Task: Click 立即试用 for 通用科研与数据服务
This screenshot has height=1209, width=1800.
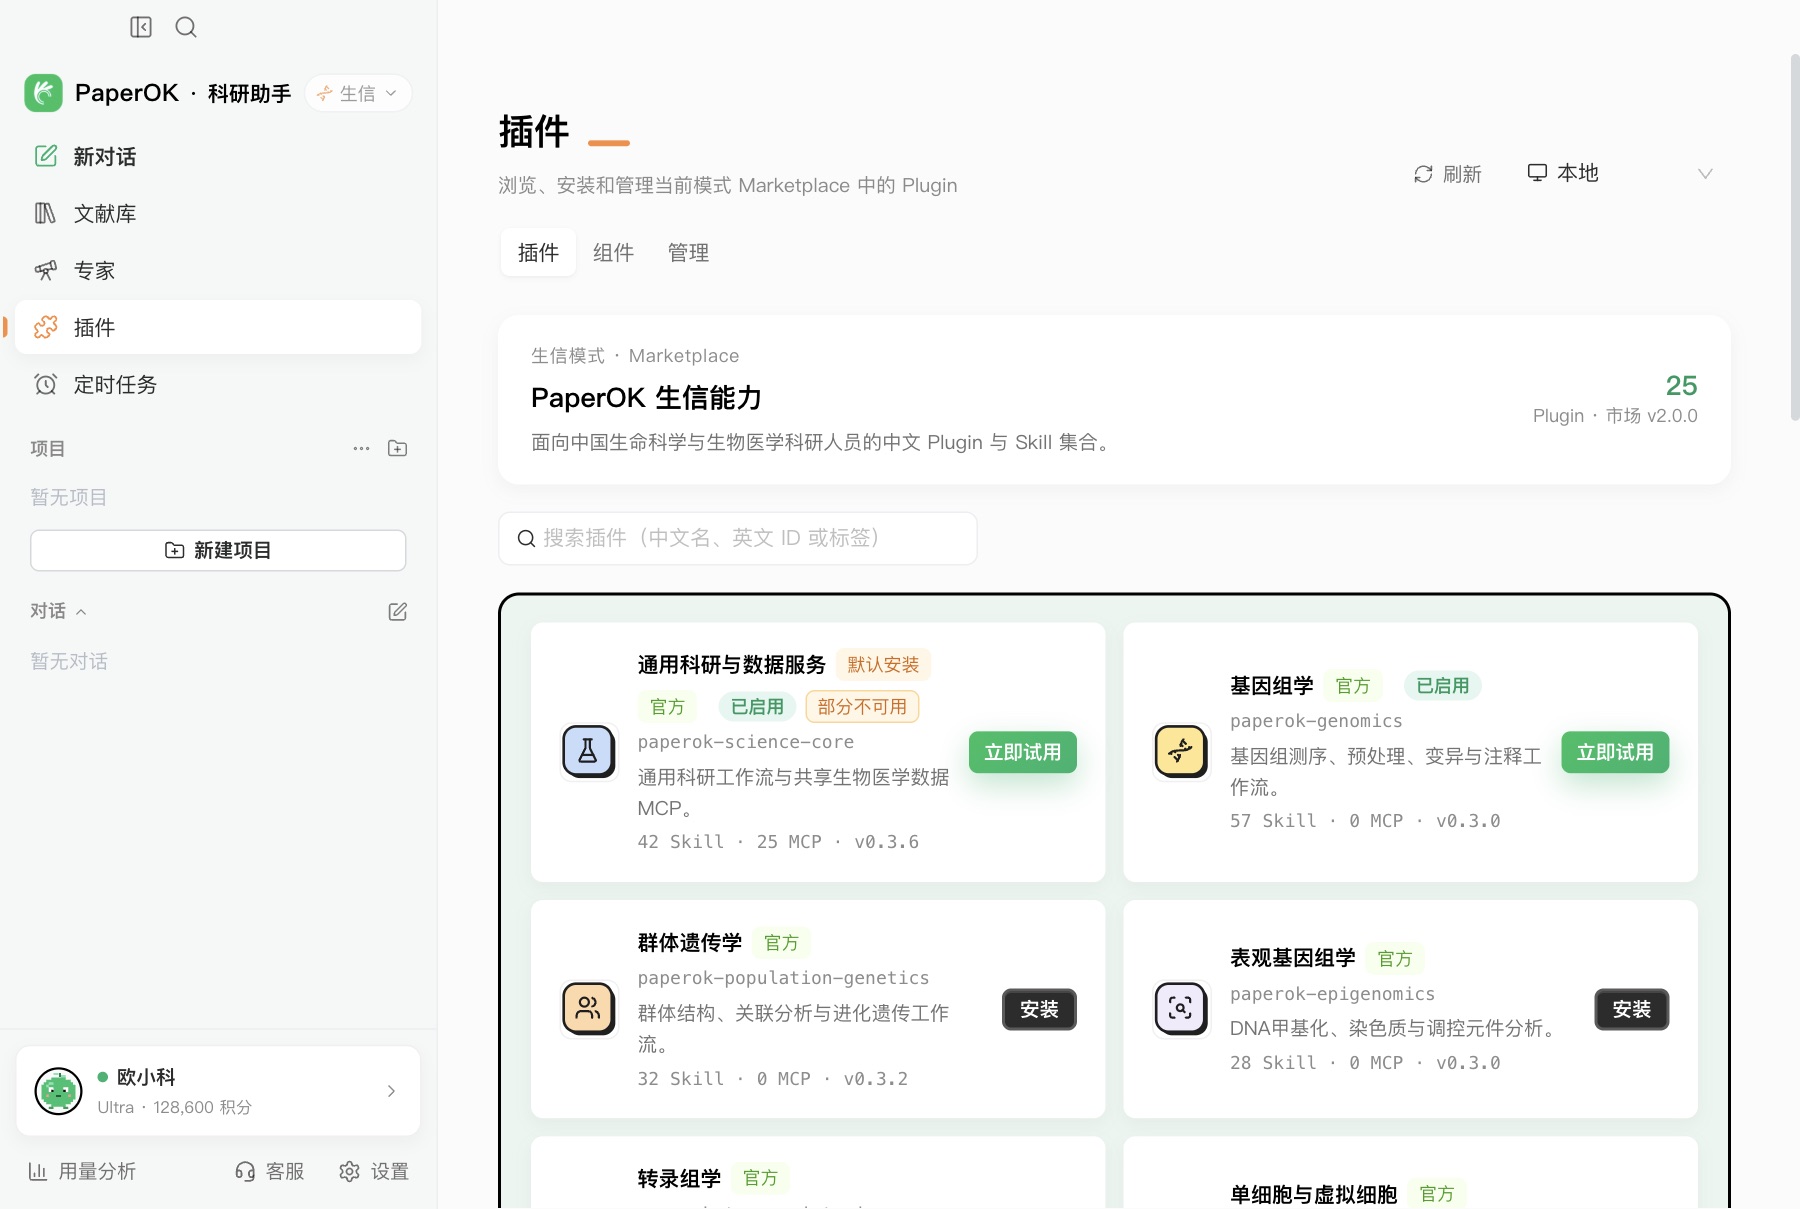Action: click(1022, 752)
